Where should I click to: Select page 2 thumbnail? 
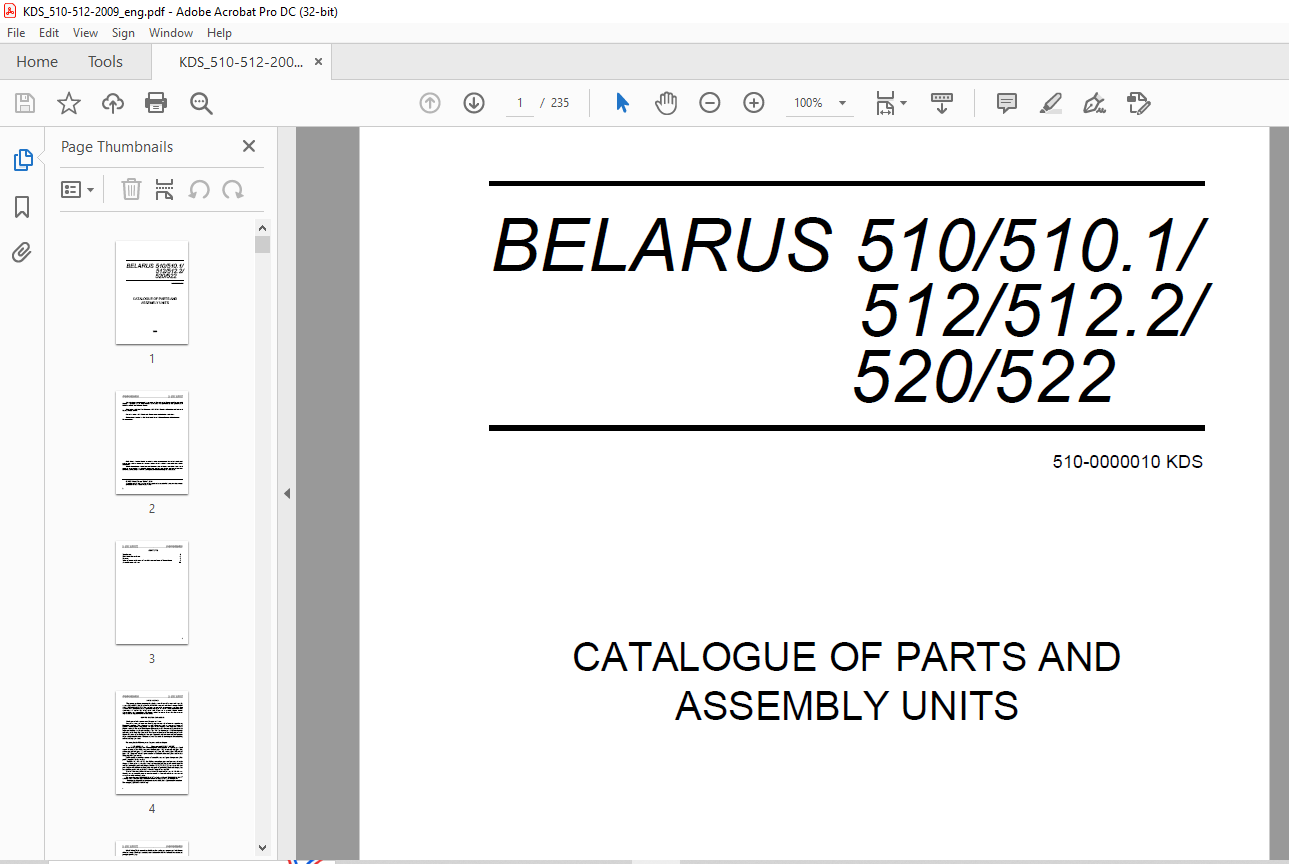pos(152,443)
